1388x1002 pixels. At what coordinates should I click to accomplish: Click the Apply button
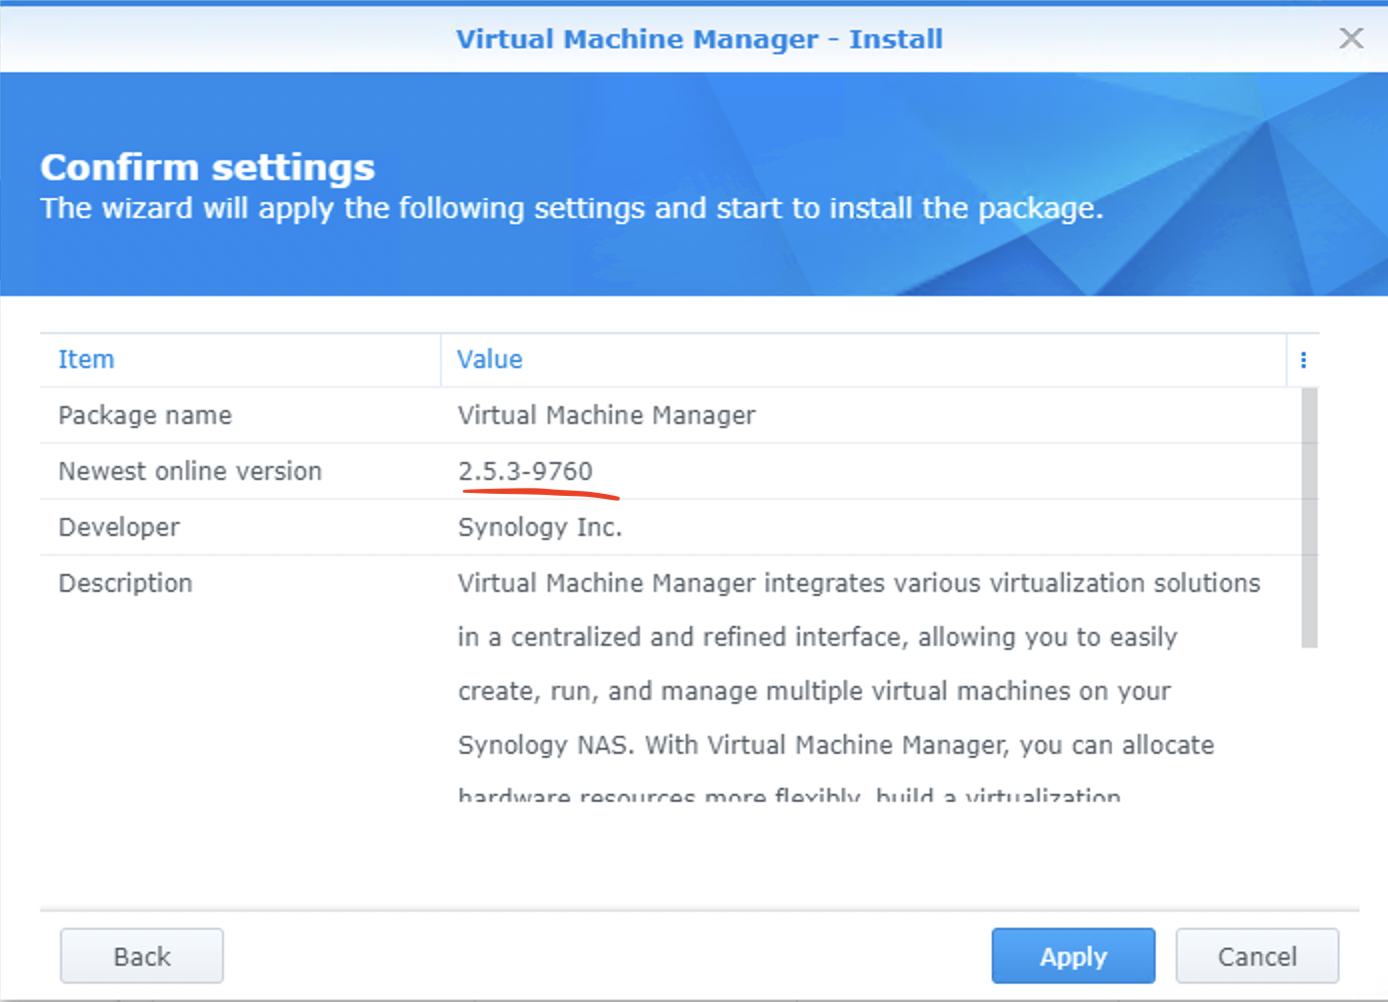click(x=1073, y=956)
